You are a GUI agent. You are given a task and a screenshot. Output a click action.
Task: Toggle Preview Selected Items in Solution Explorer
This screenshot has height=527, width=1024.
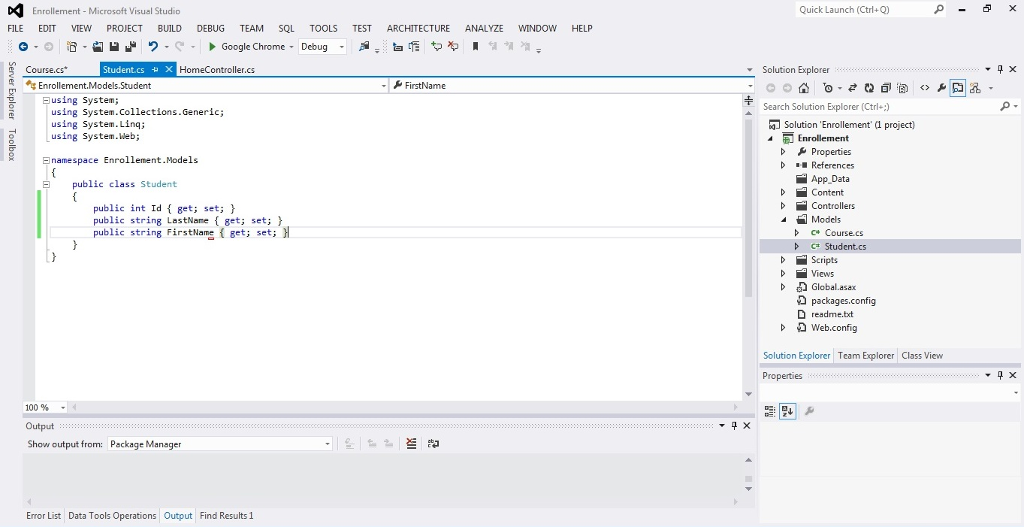[958, 88]
